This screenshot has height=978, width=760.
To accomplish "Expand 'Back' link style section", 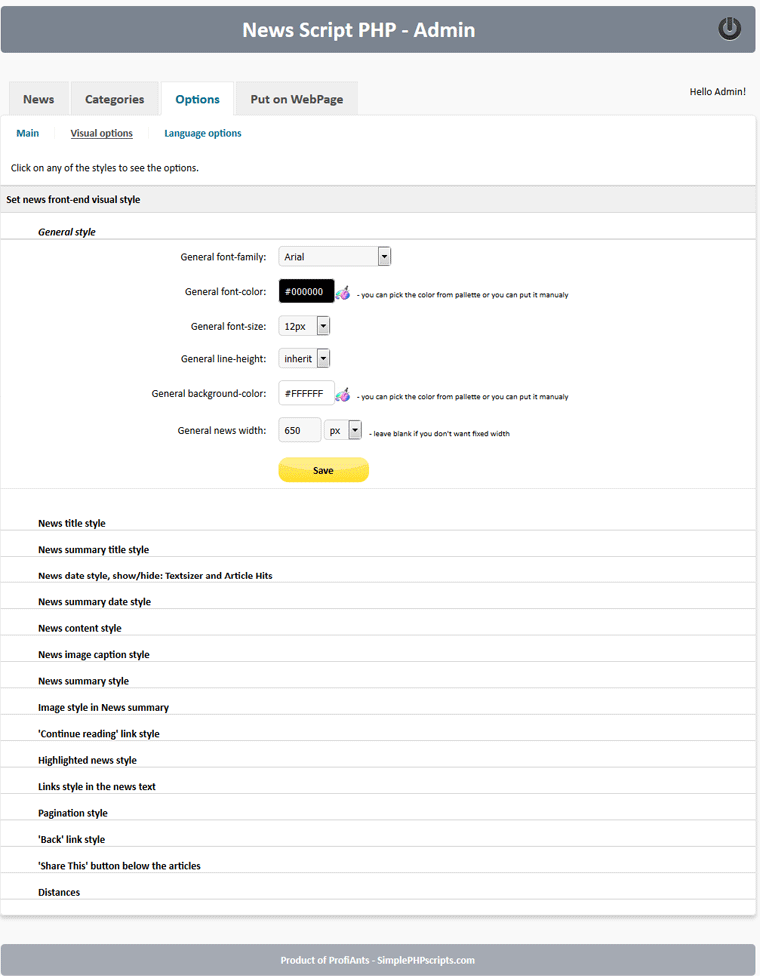I will point(72,840).
